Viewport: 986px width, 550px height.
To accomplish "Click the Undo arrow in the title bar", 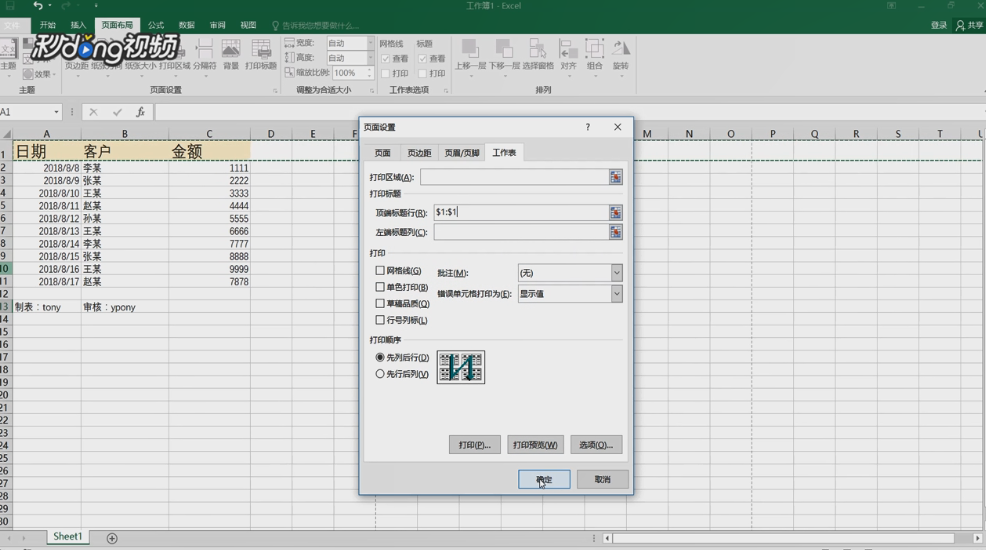I will [38, 6].
